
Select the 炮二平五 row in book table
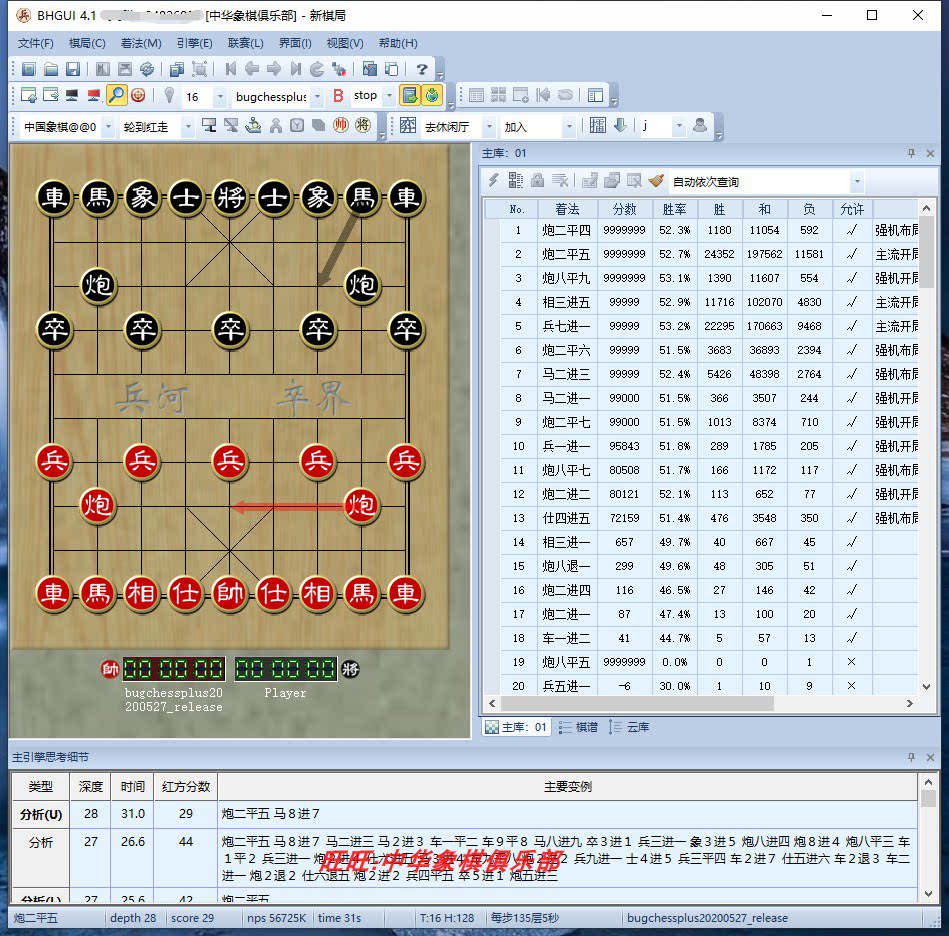pos(709,254)
